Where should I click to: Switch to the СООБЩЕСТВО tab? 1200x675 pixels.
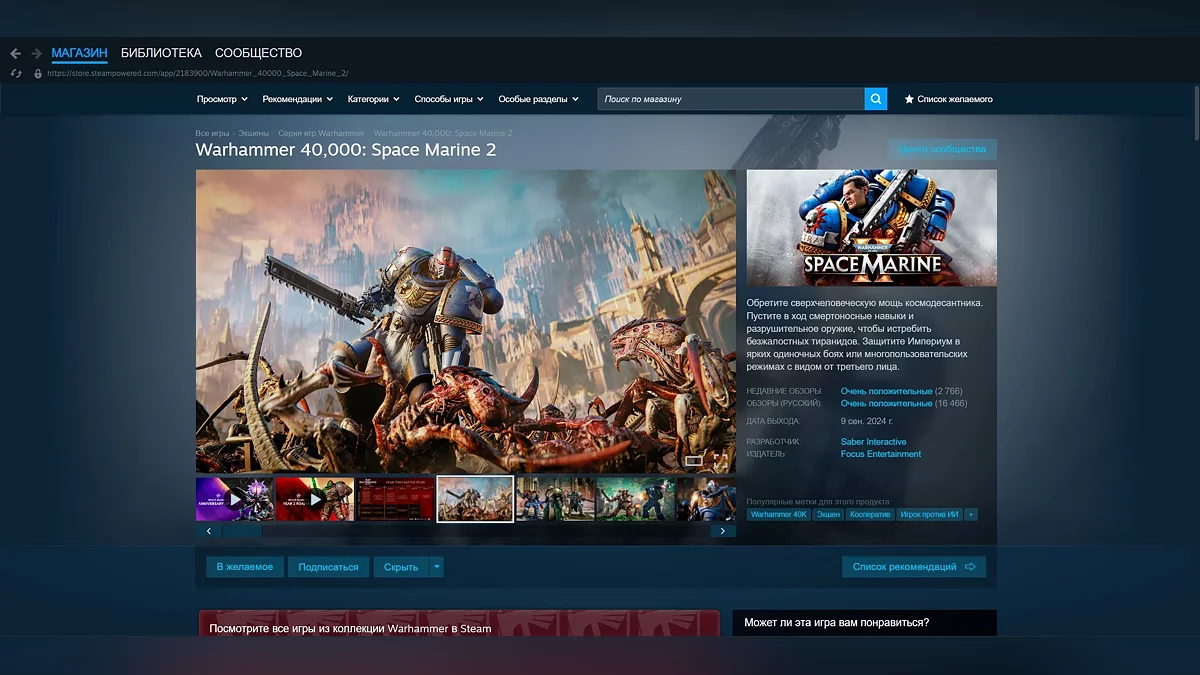tap(258, 53)
